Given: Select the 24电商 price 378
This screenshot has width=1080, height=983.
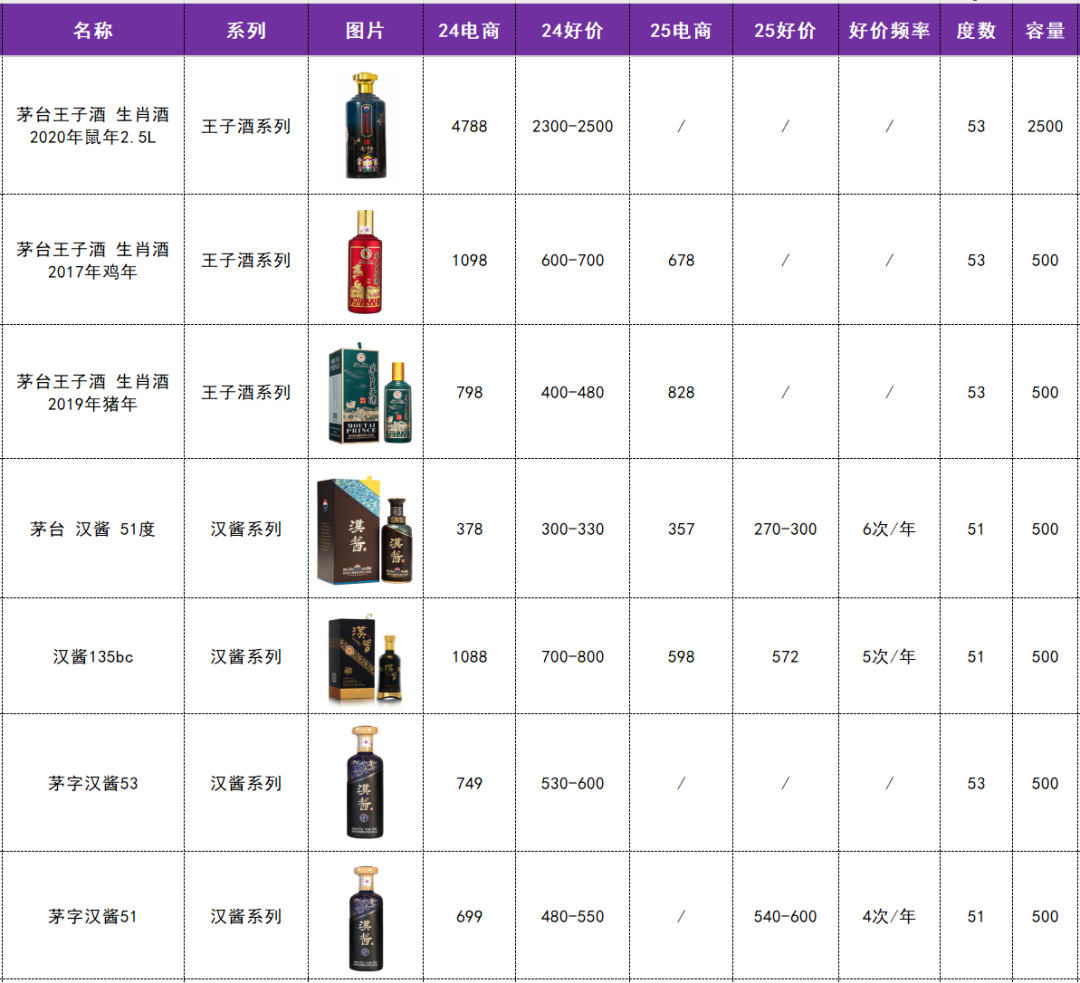Looking at the screenshot, I should click(x=469, y=529).
